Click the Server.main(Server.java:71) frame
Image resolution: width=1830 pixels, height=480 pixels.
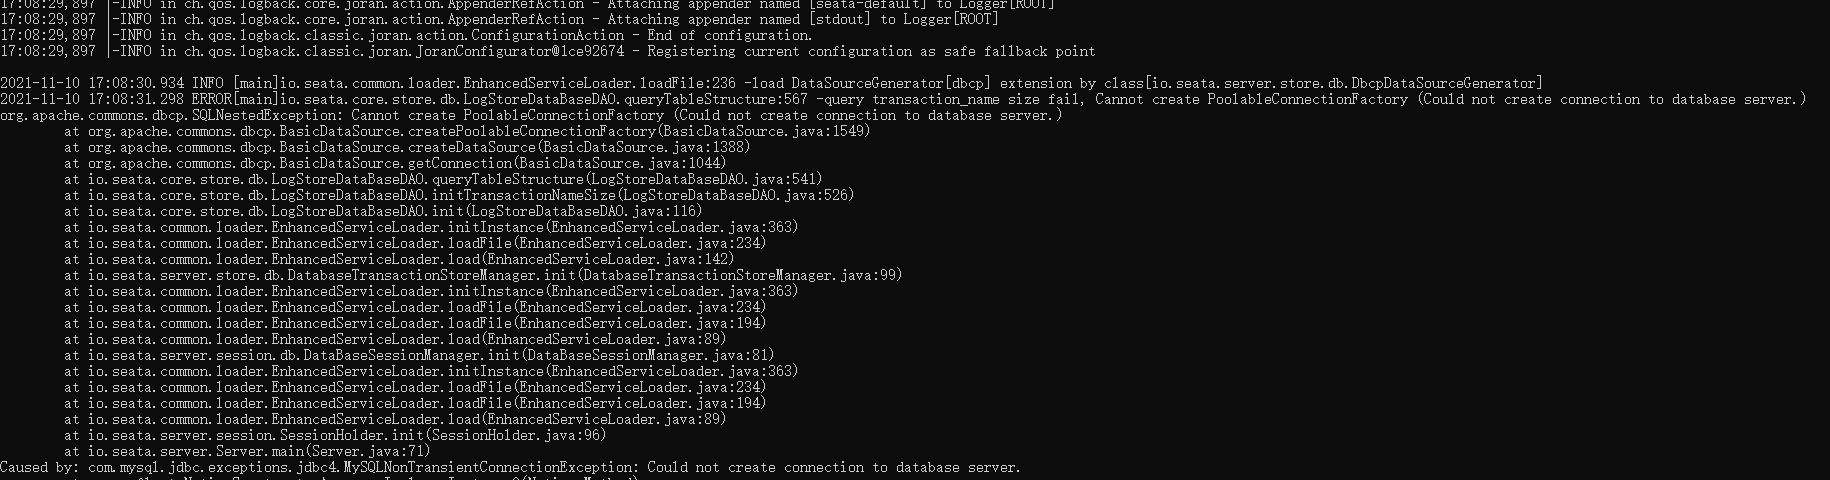coord(247,451)
